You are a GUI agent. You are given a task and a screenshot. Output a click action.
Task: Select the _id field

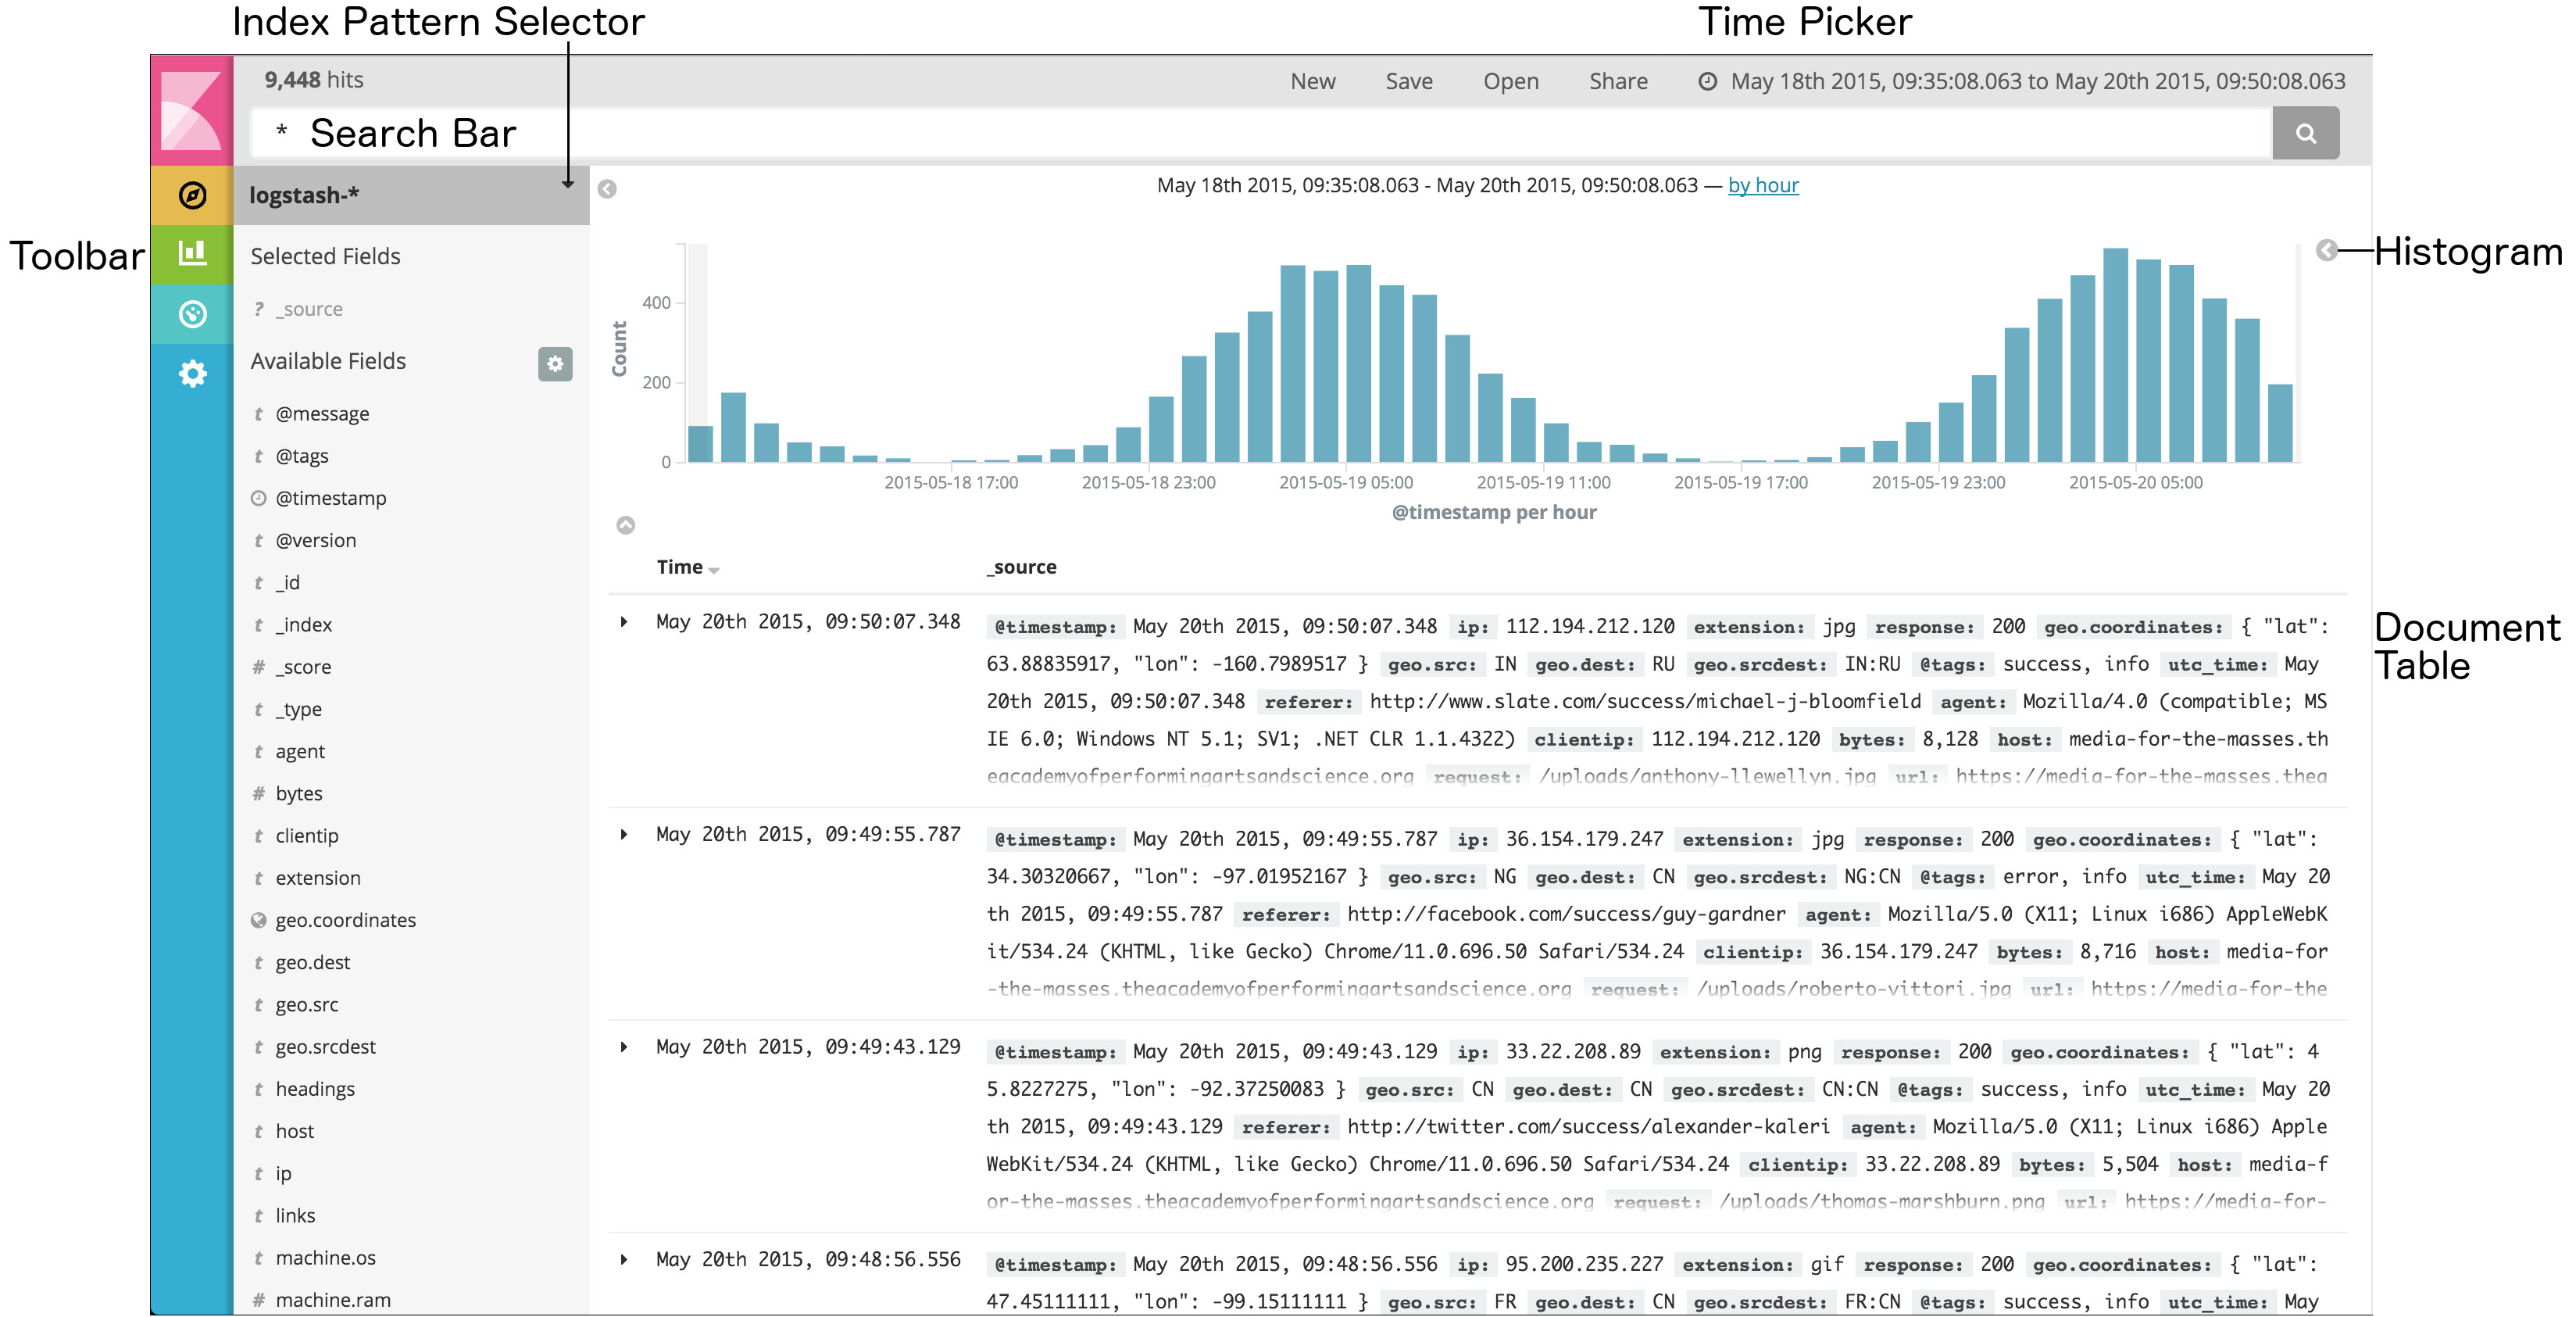[287, 583]
